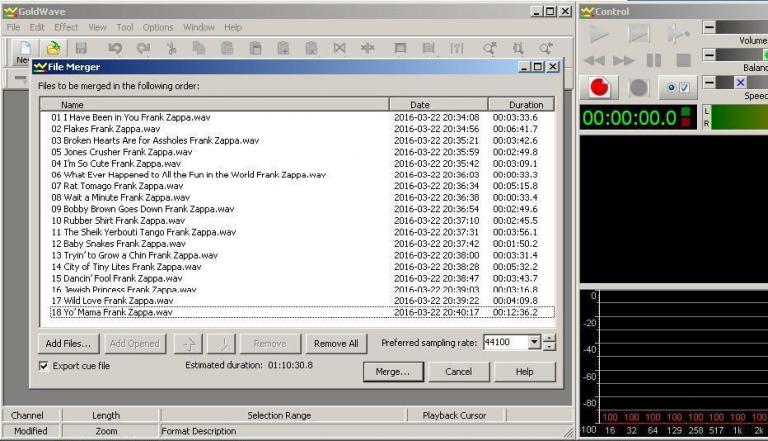Viewport: 768px width, 441px height.
Task: Click the Undo icon in main toolbar
Action: (114, 48)
